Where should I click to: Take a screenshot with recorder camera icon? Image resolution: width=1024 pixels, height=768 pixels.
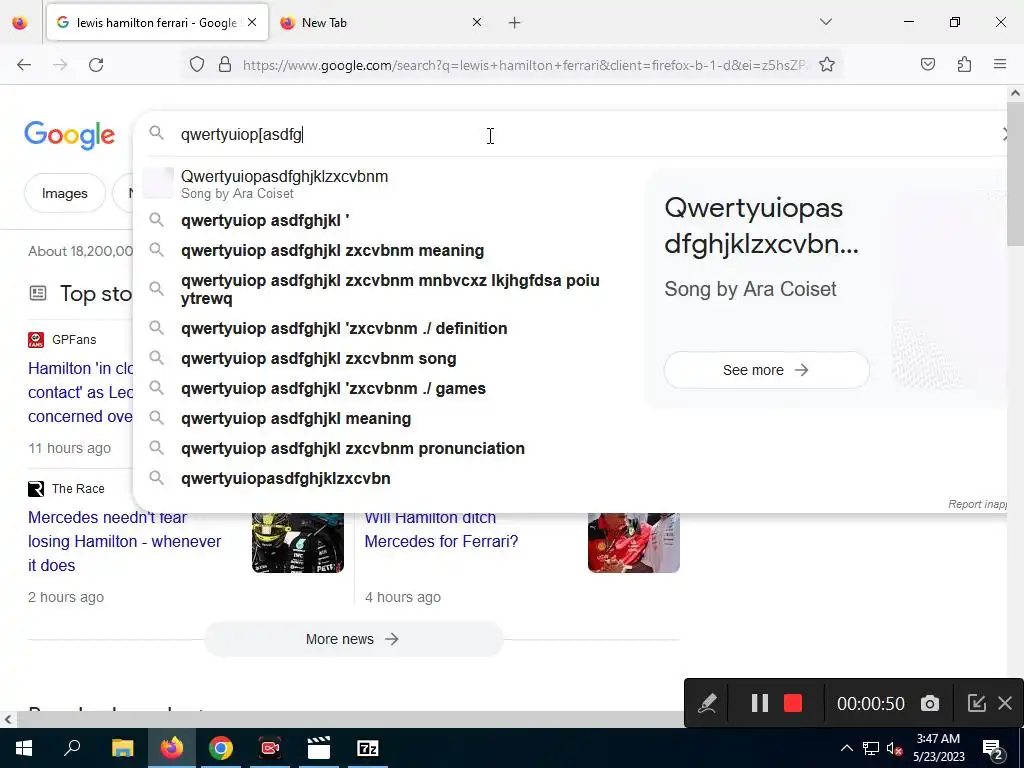[x=930, y=703]
